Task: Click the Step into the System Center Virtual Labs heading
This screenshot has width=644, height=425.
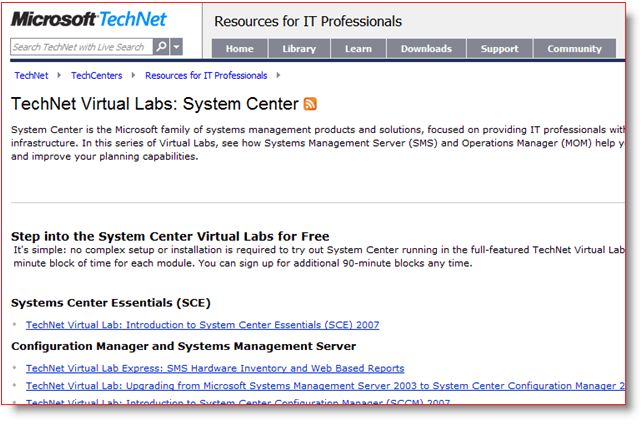Action: click(x=170, y=237)
